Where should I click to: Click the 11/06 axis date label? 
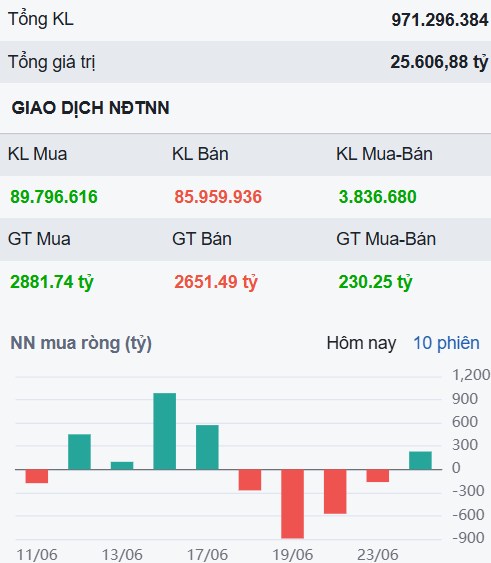tap(37, 555)
